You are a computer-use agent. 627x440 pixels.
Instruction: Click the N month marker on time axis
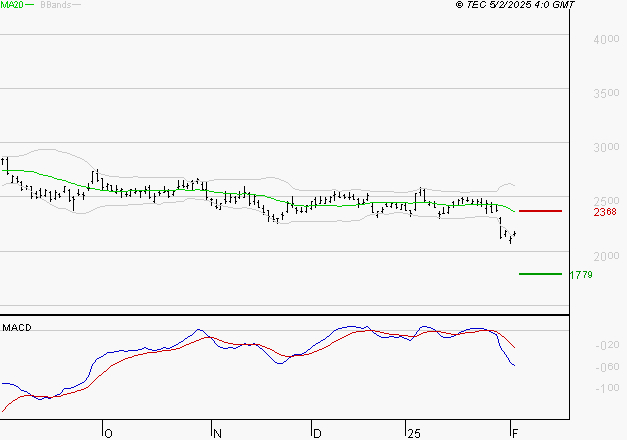[217, 433]
